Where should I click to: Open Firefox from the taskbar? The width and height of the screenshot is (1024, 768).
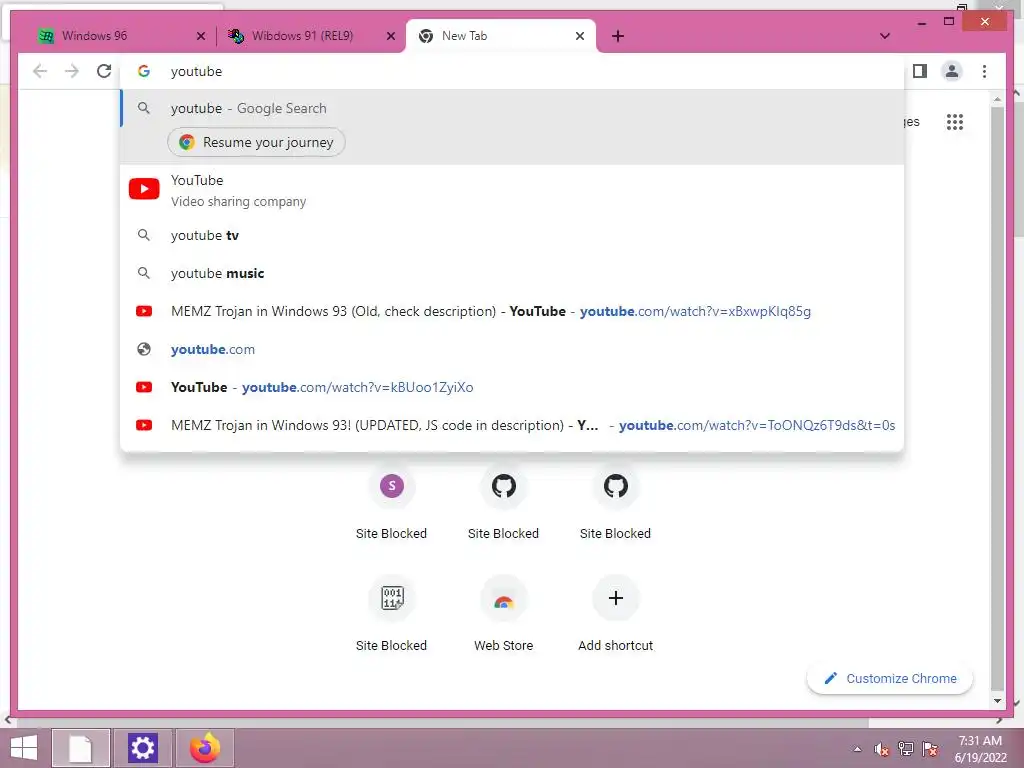click(x=204, y=748)
